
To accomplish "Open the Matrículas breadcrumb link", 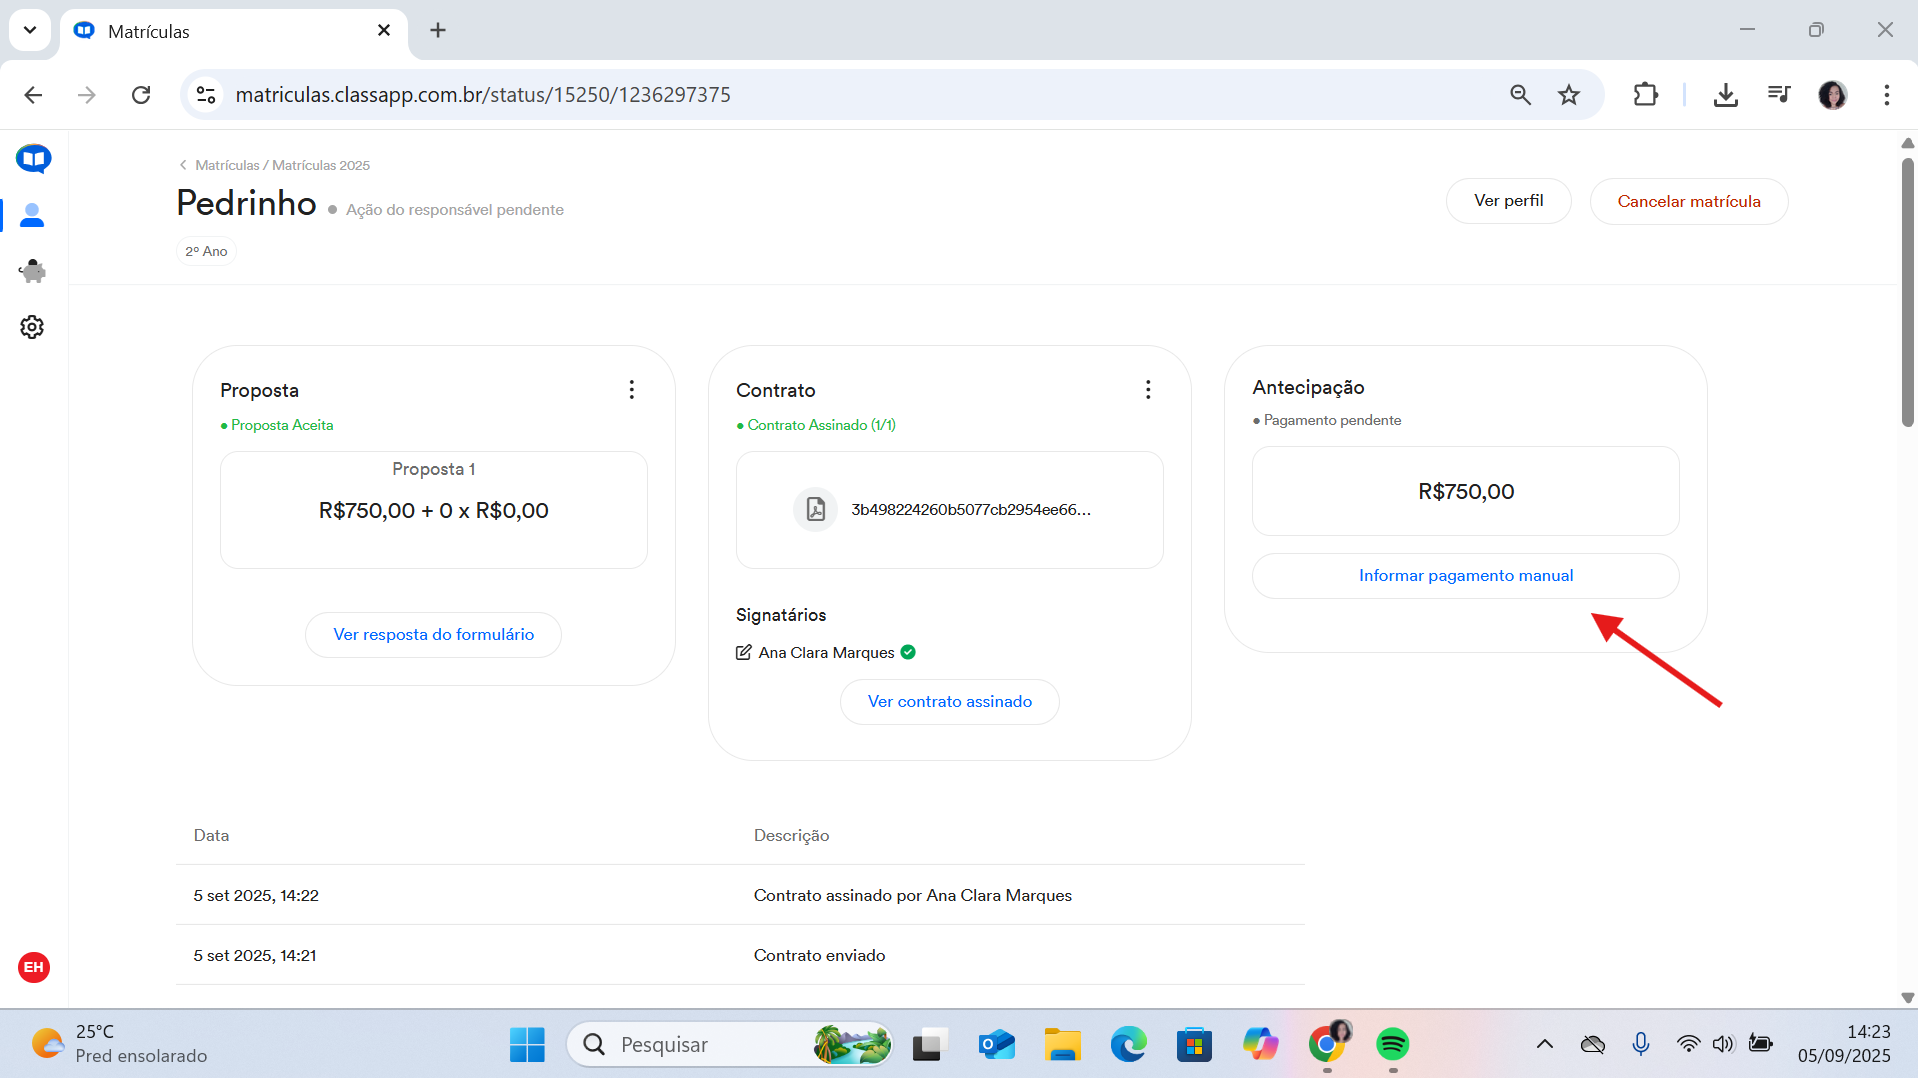I will point(227,165).
